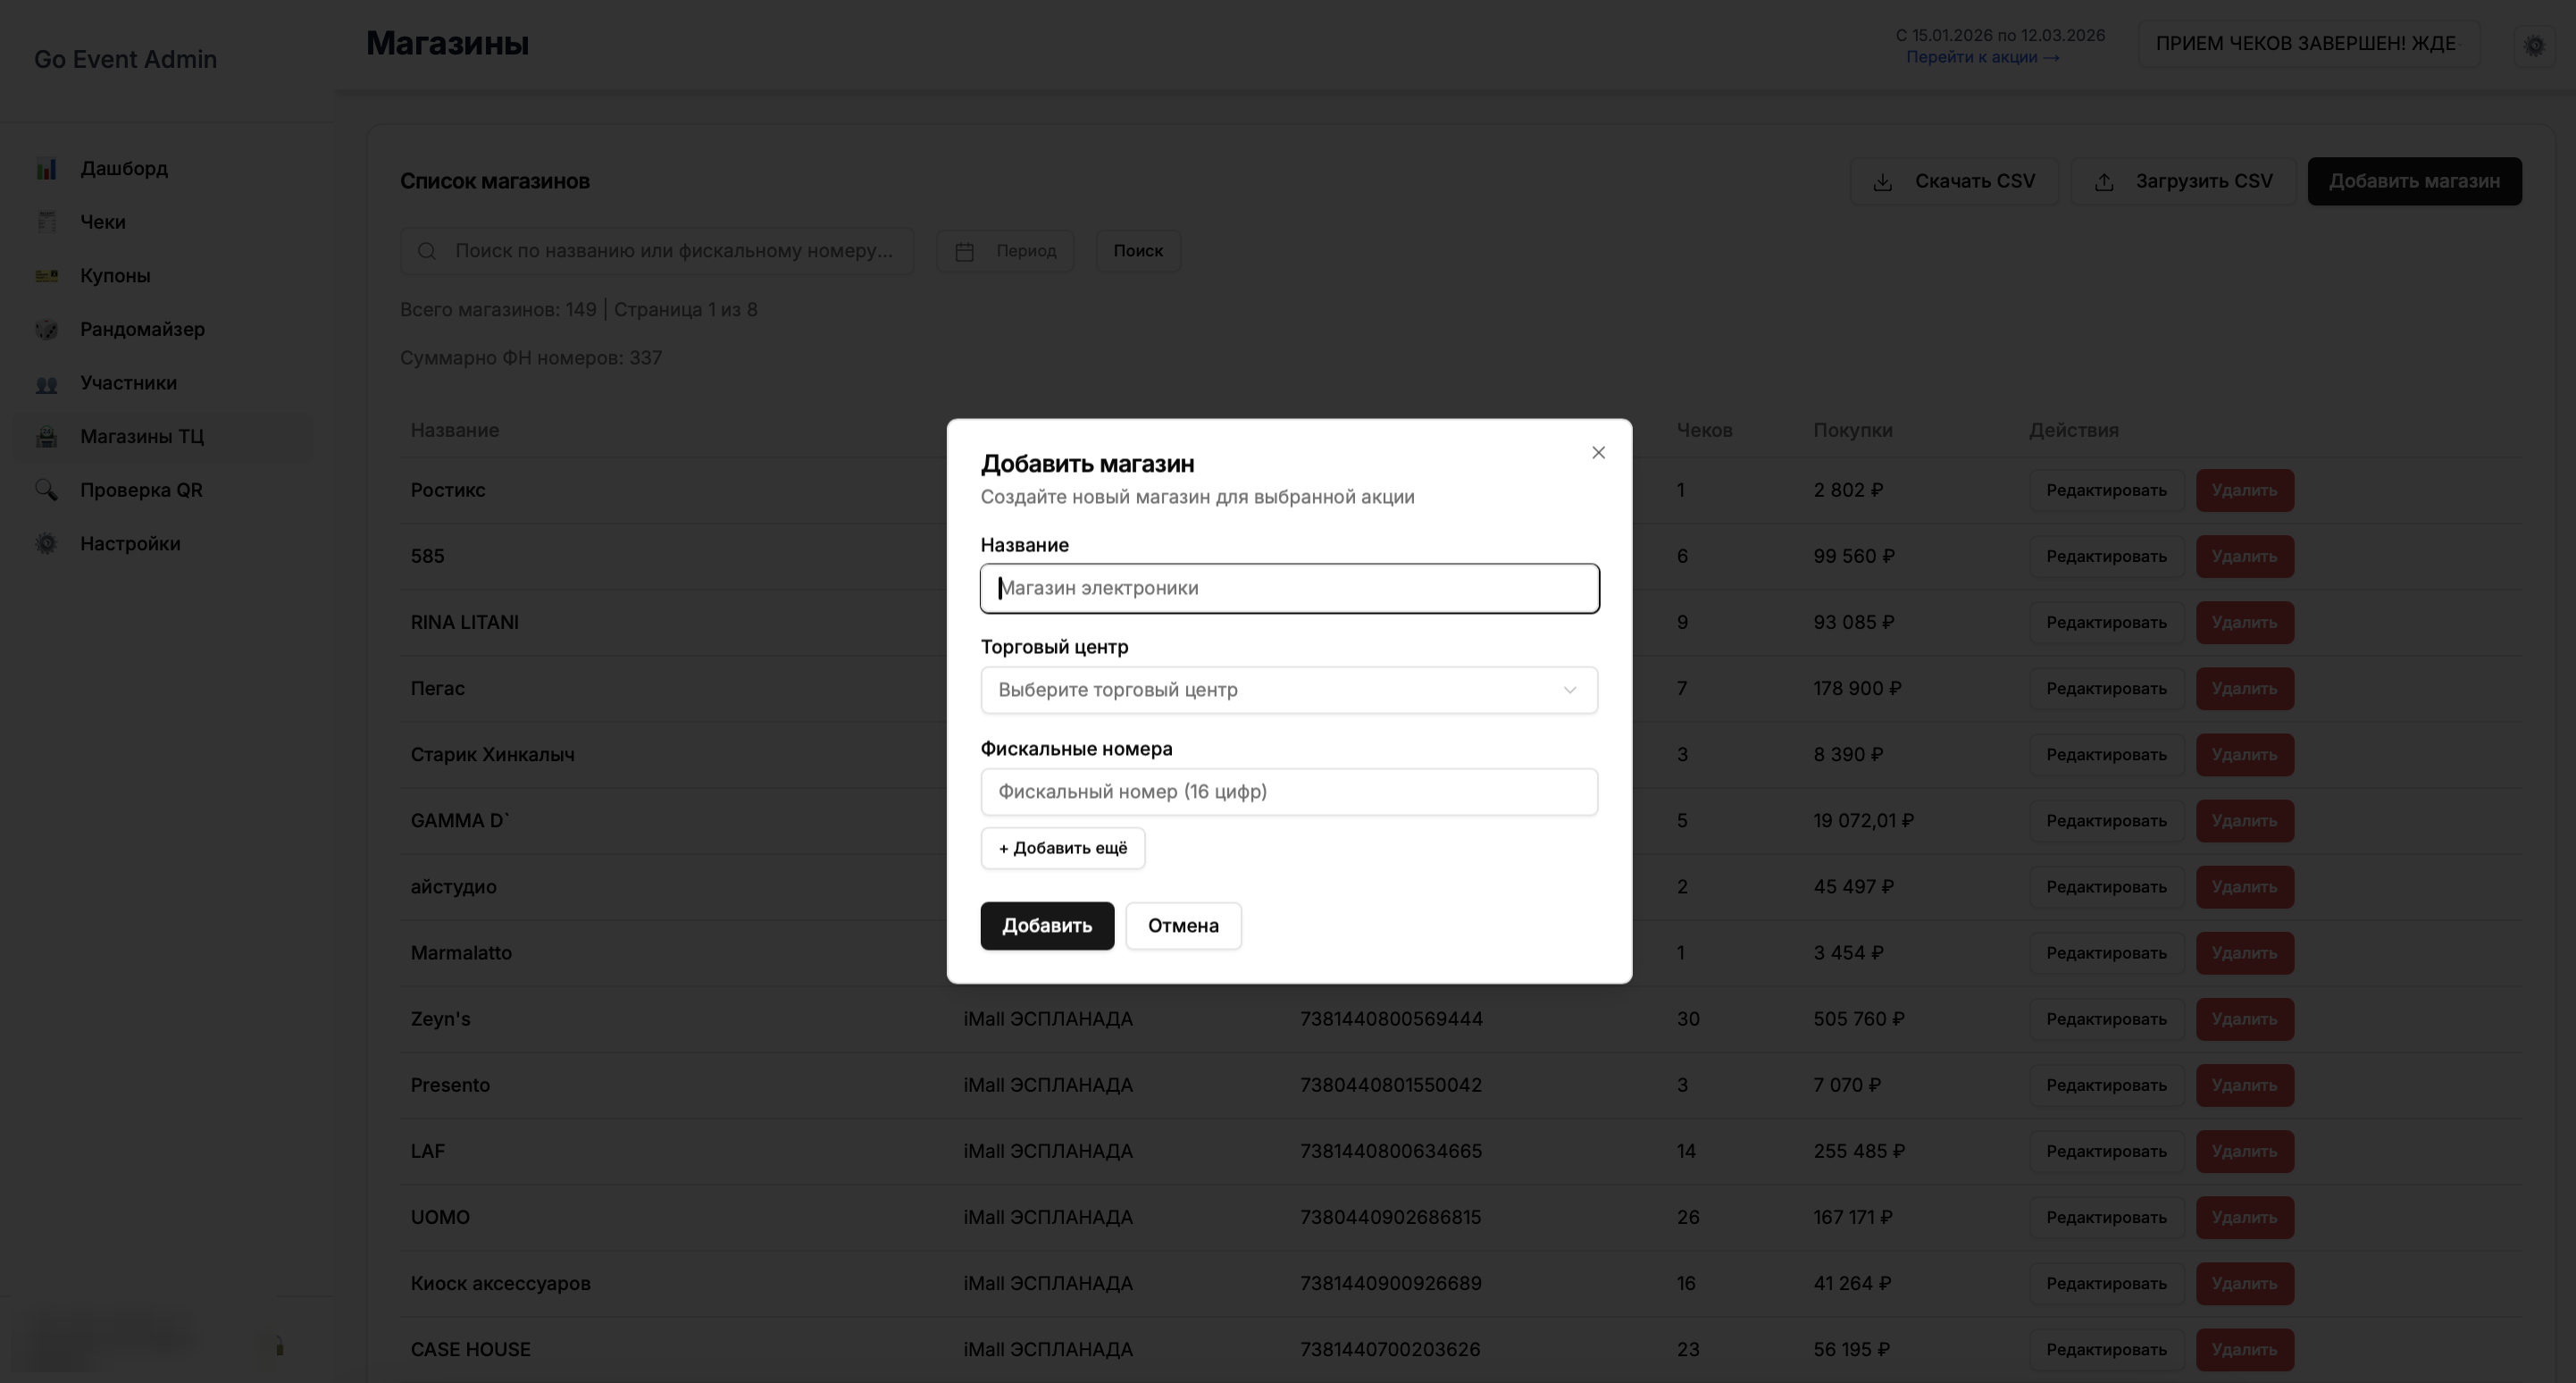Click the Фискальный номер input field

coord(1289,792)
